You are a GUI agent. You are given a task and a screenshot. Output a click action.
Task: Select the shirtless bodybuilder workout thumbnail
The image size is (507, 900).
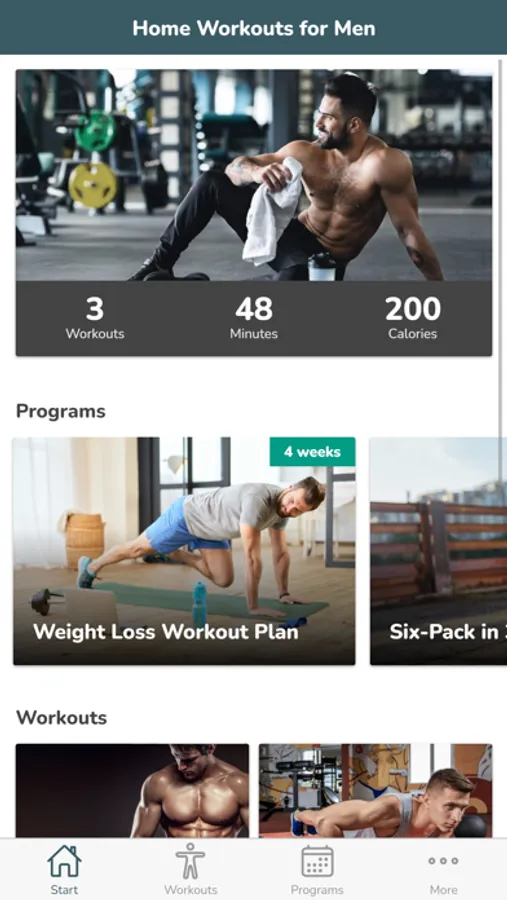[x=132, y=790]
